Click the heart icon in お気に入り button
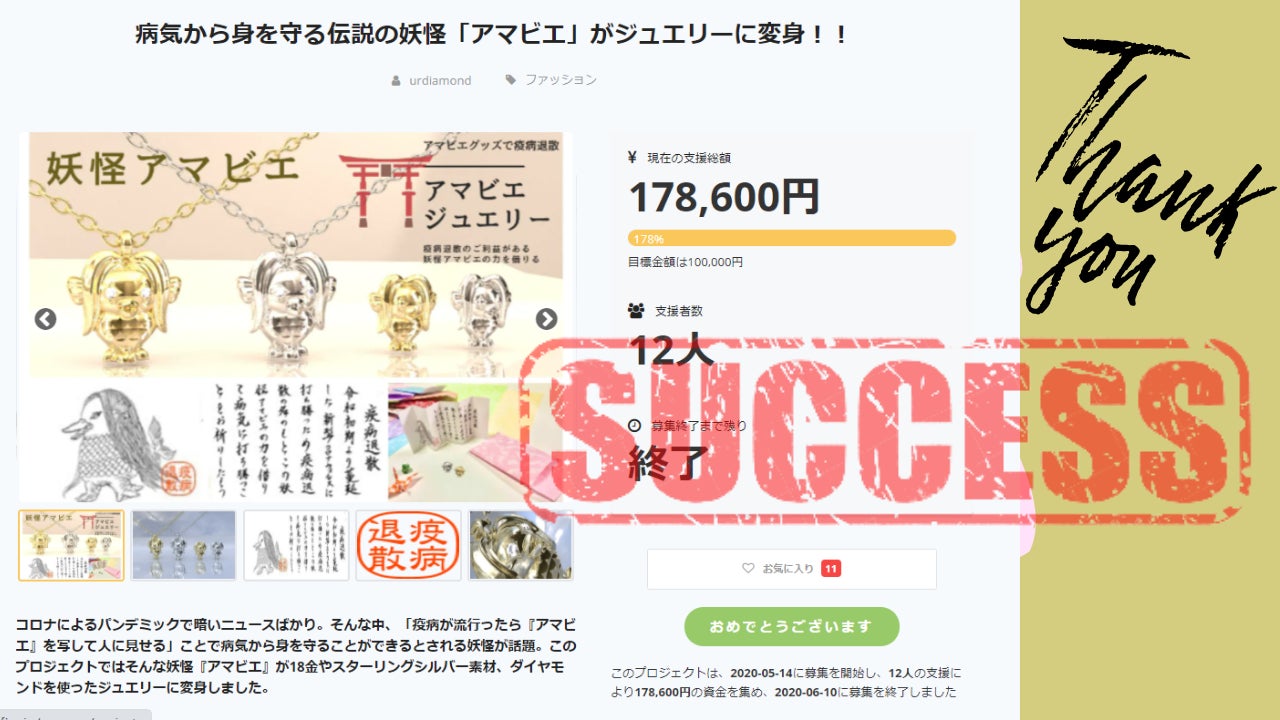1280x720 pixels. [x=748, y=569]
